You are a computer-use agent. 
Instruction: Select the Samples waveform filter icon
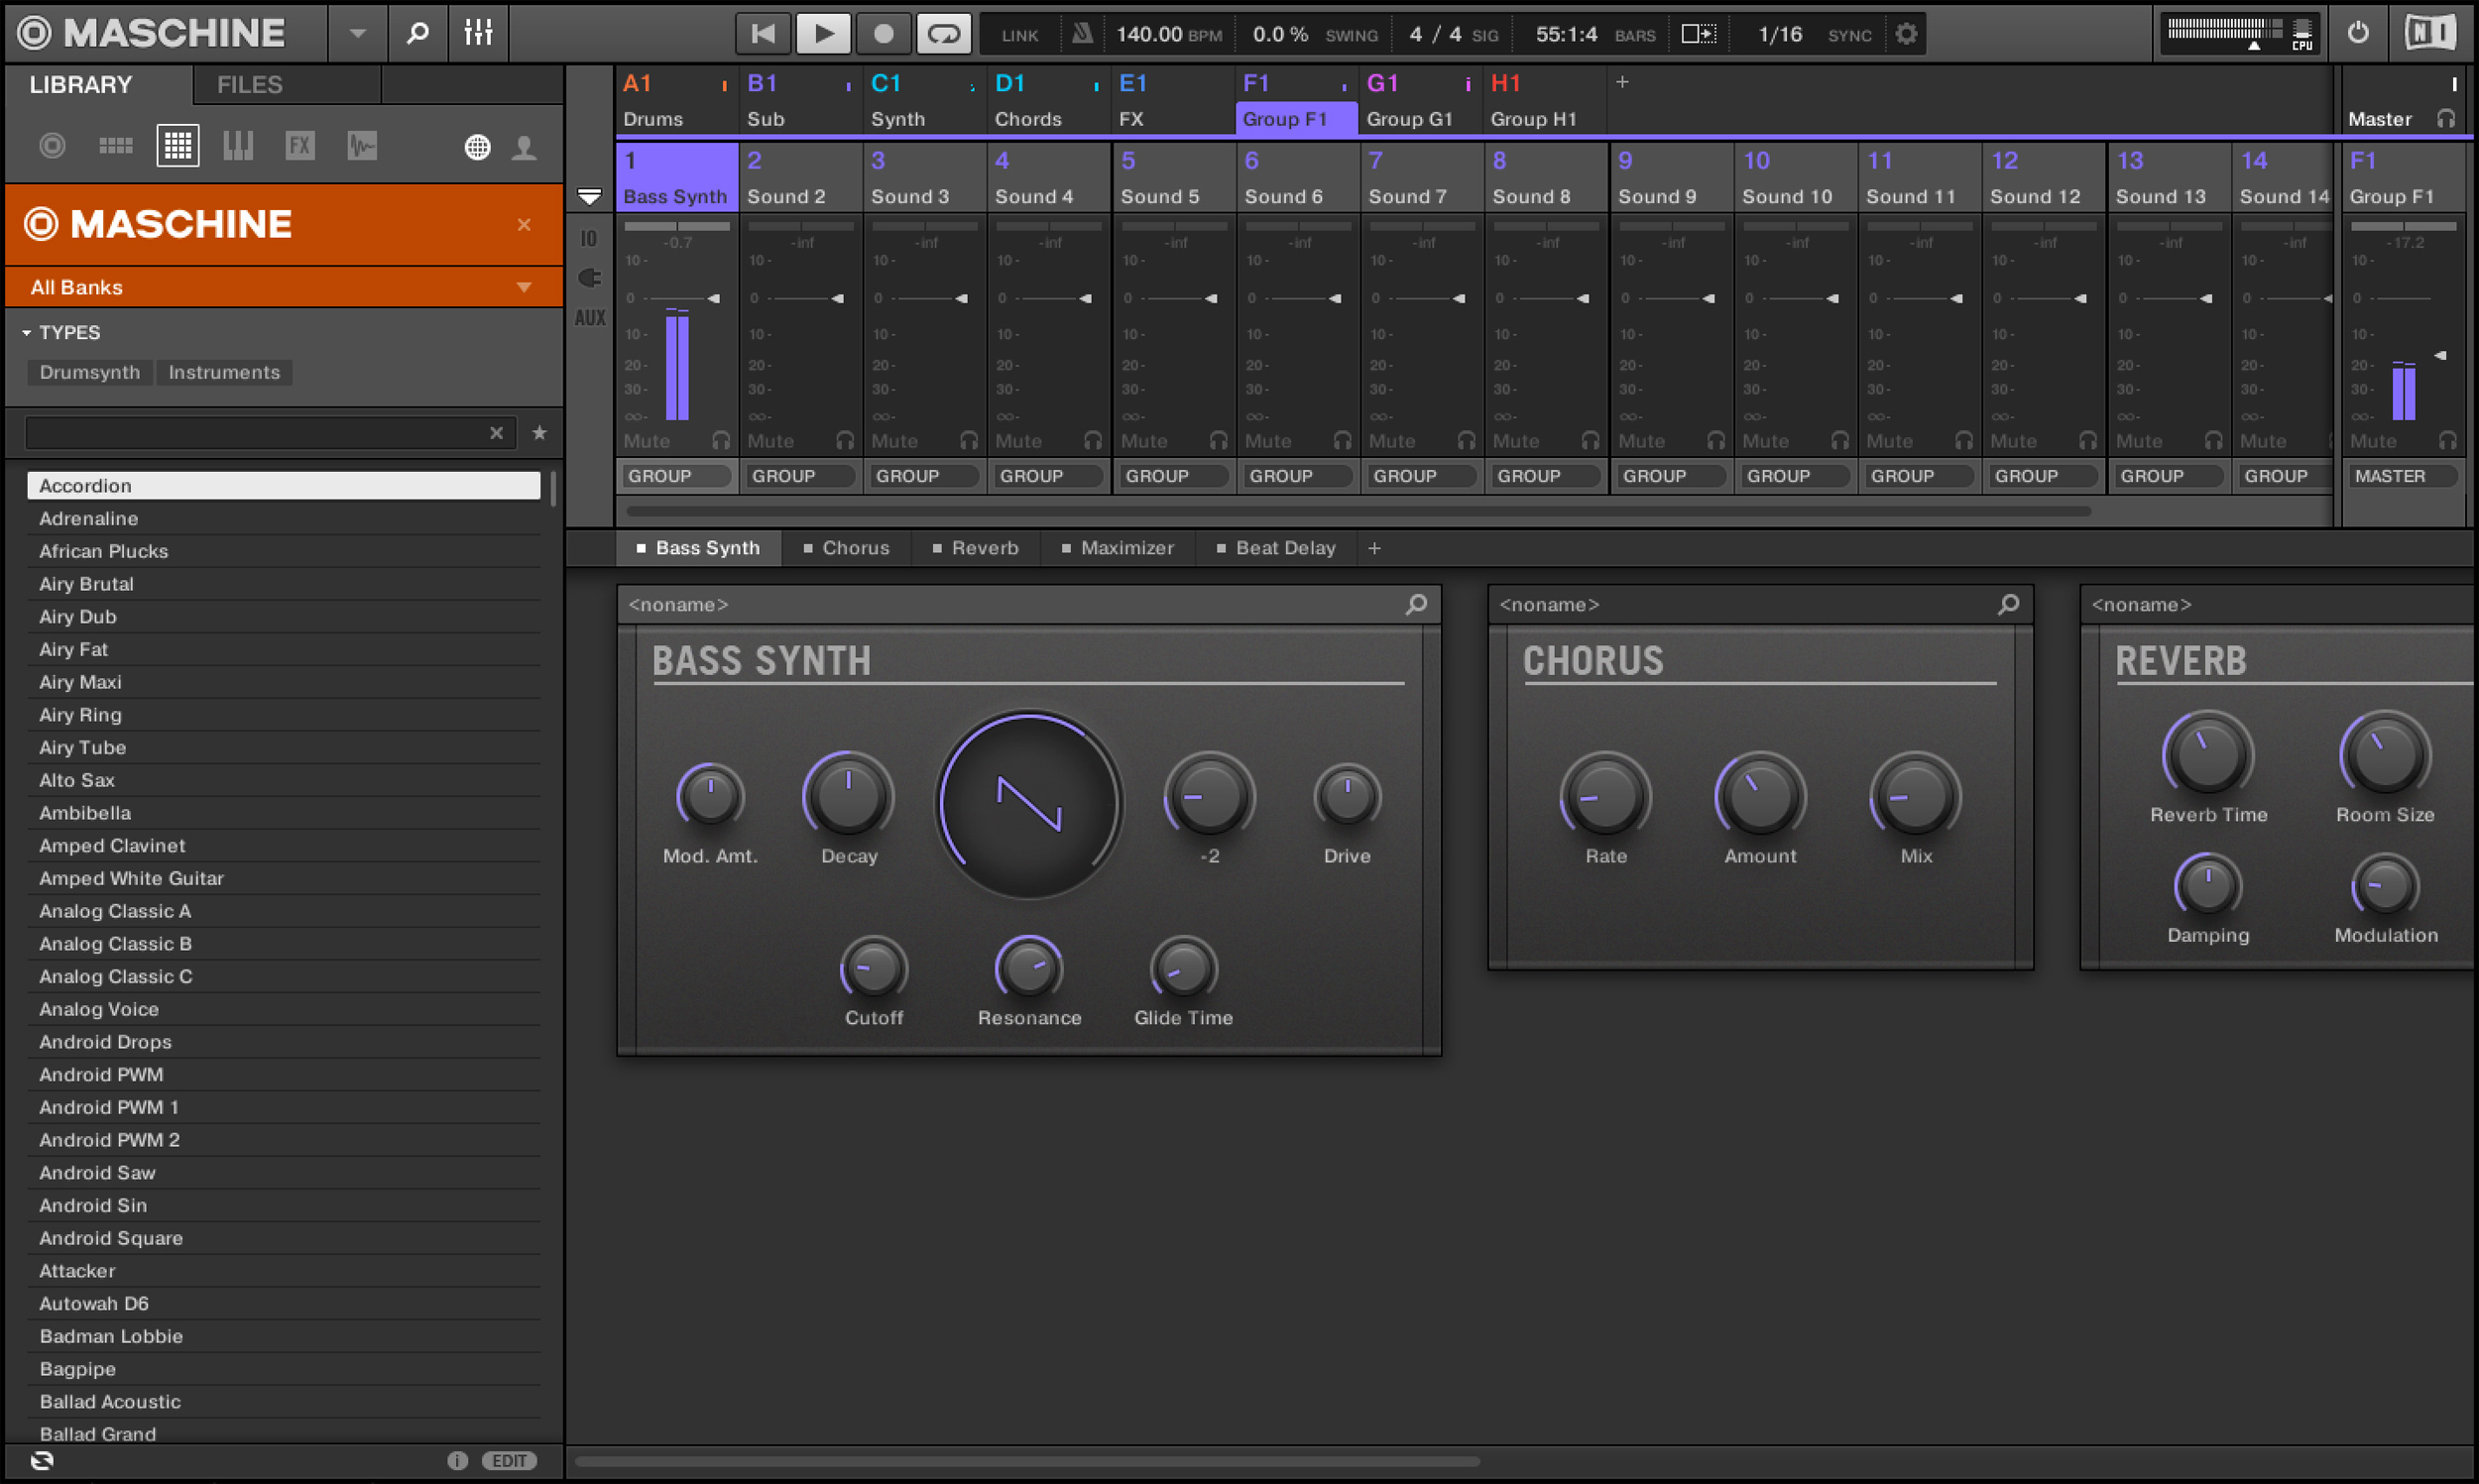point(361,145)
